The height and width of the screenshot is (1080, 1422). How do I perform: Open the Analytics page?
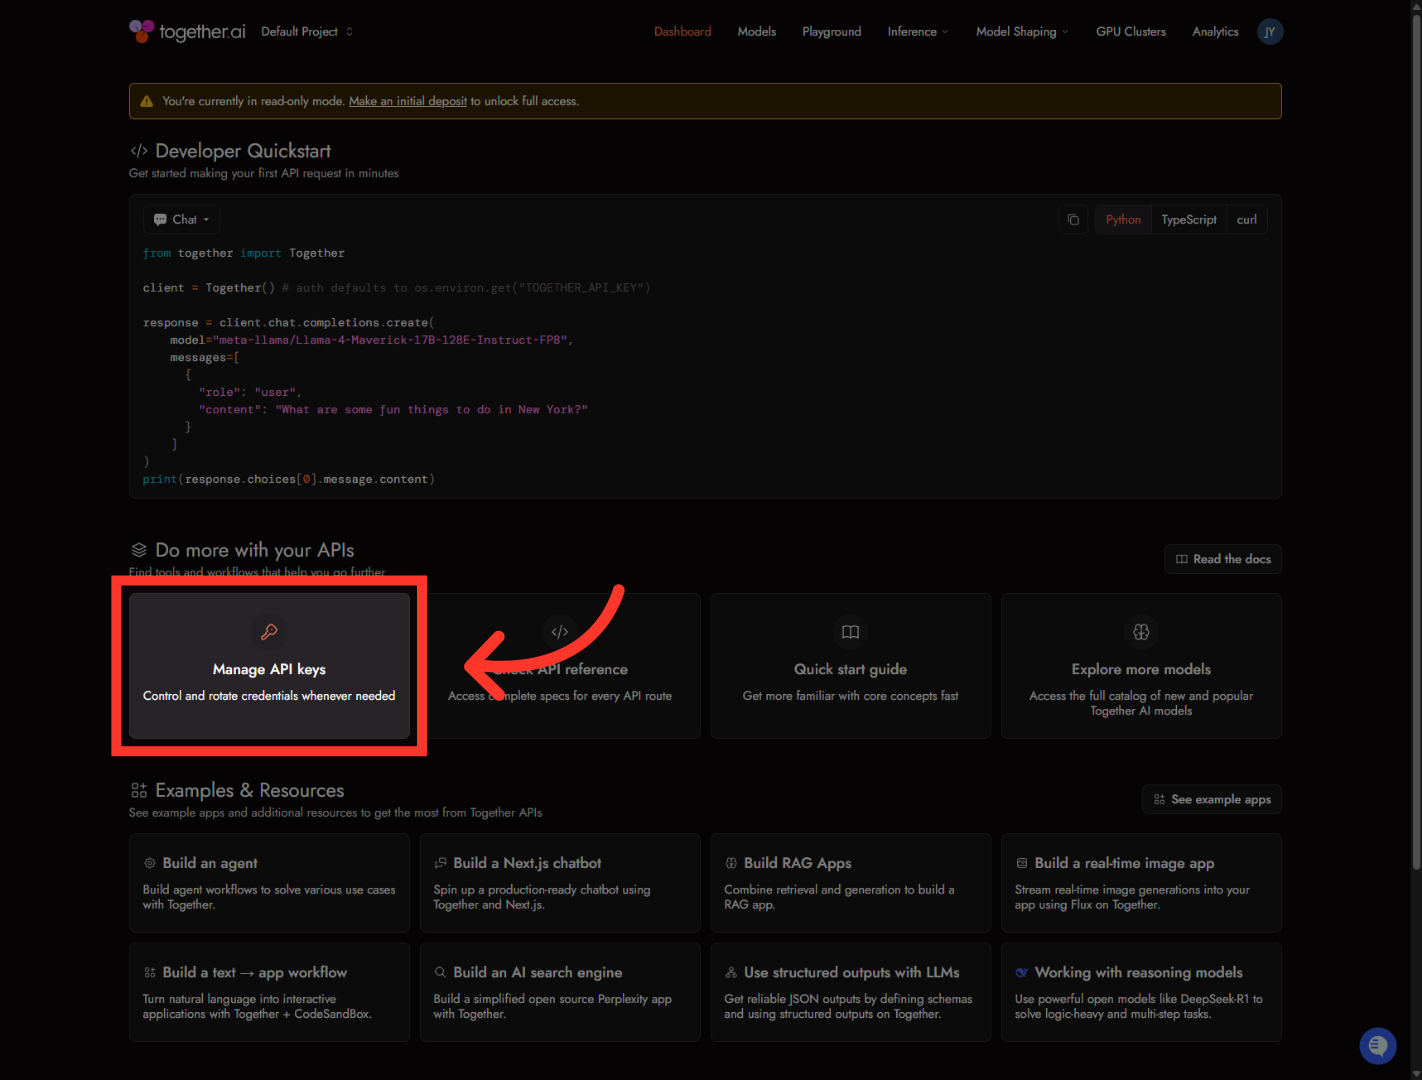(x=1215, y=32)
